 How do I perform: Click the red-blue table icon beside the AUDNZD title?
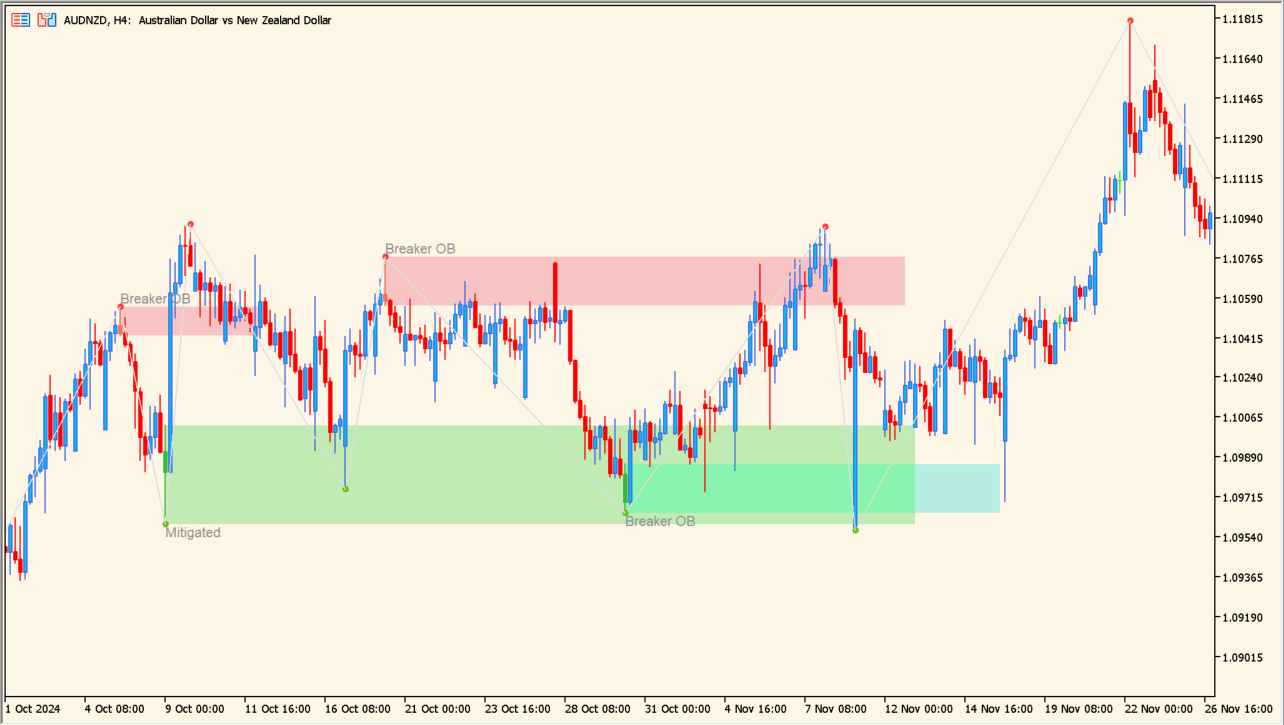pyautogui.click(x=21, y=20)
